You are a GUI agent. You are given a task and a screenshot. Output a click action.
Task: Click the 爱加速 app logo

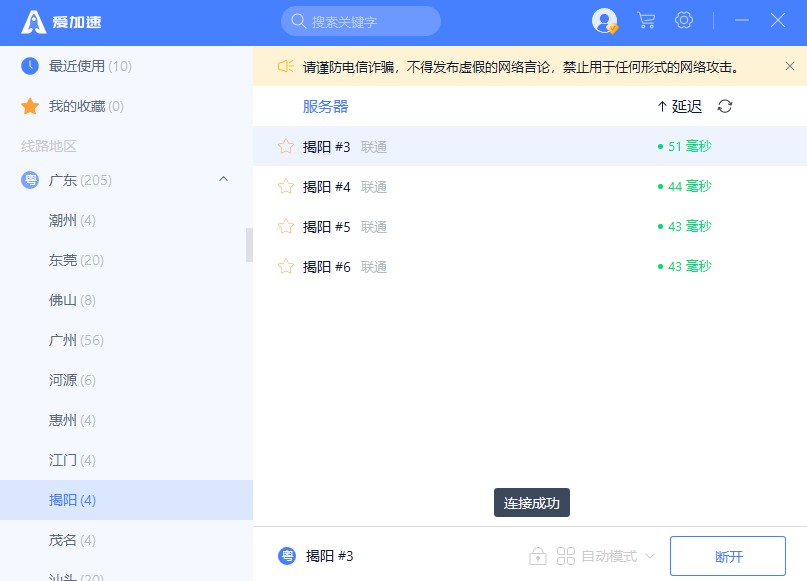point(61,22)
